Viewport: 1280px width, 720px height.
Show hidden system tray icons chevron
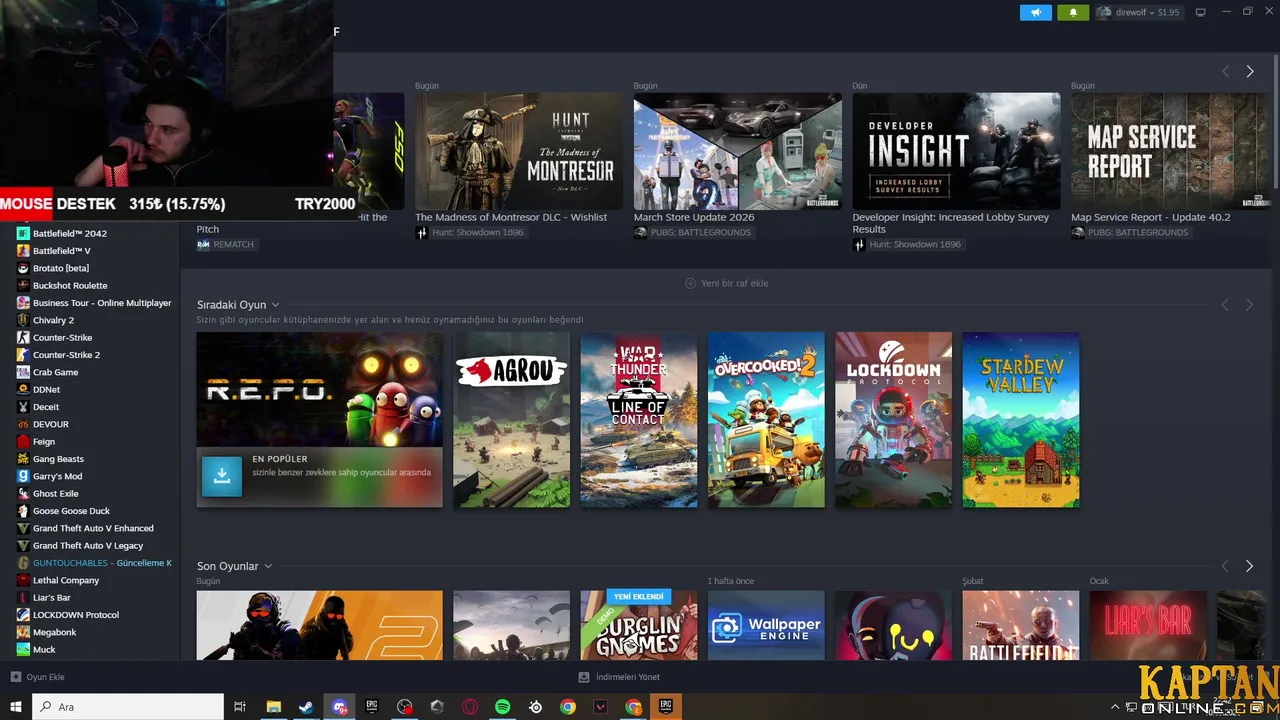click(x=1115, y=707)
